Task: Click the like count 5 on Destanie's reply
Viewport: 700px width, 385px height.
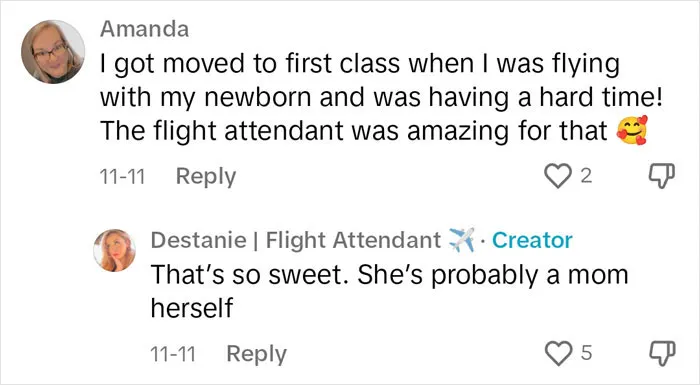Action: 586,353
